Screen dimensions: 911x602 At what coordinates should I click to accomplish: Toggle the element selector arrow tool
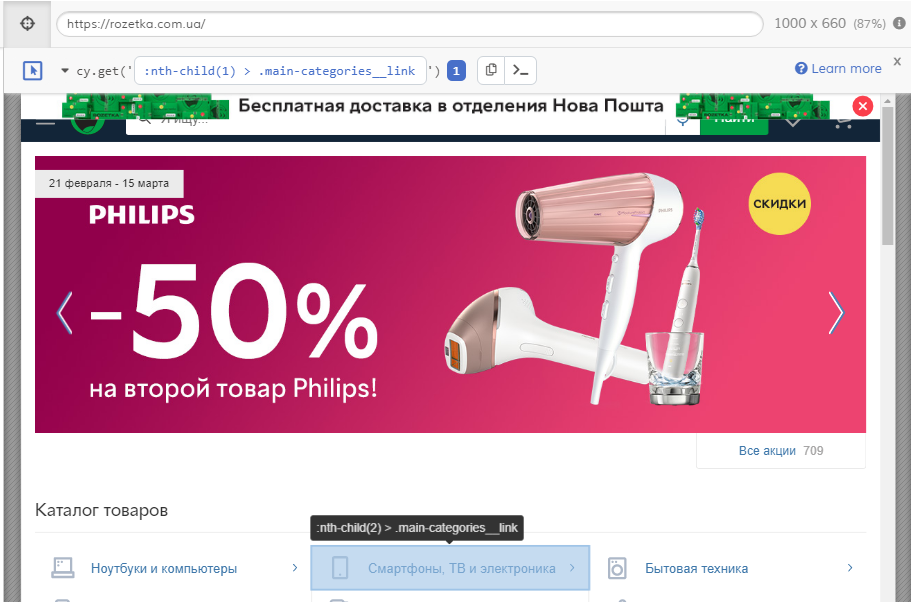pyautogui.click(x=33, y=71)
